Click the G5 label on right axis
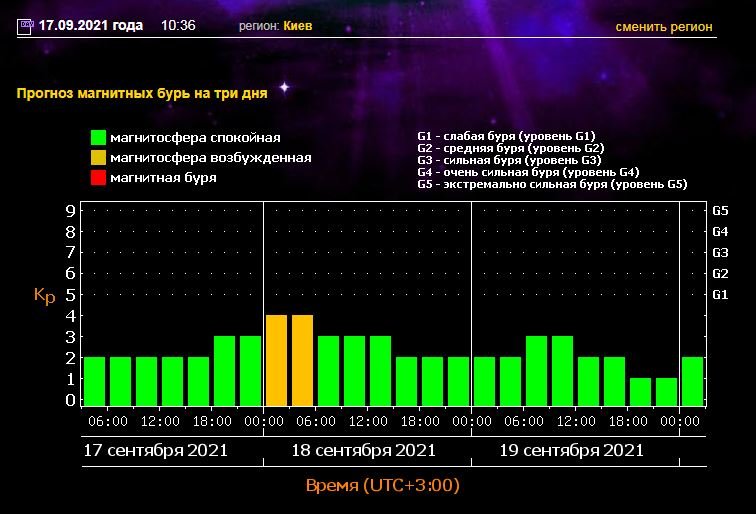This screenshot has width=756, height=514. click(719, 211)
